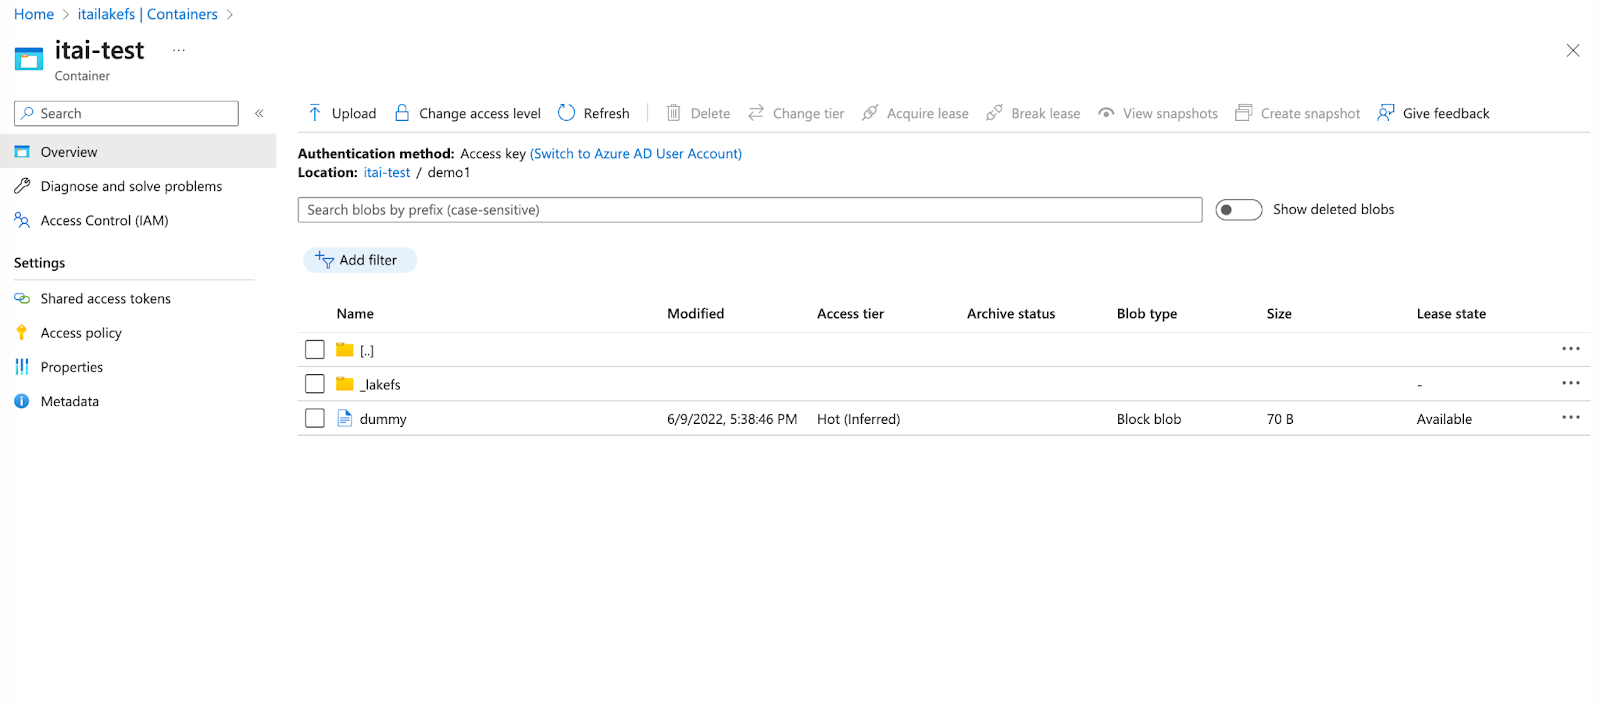Click the Delete trash can icon
The width and height of the screenshot is (1600, 702).
[x=674, y=113]
